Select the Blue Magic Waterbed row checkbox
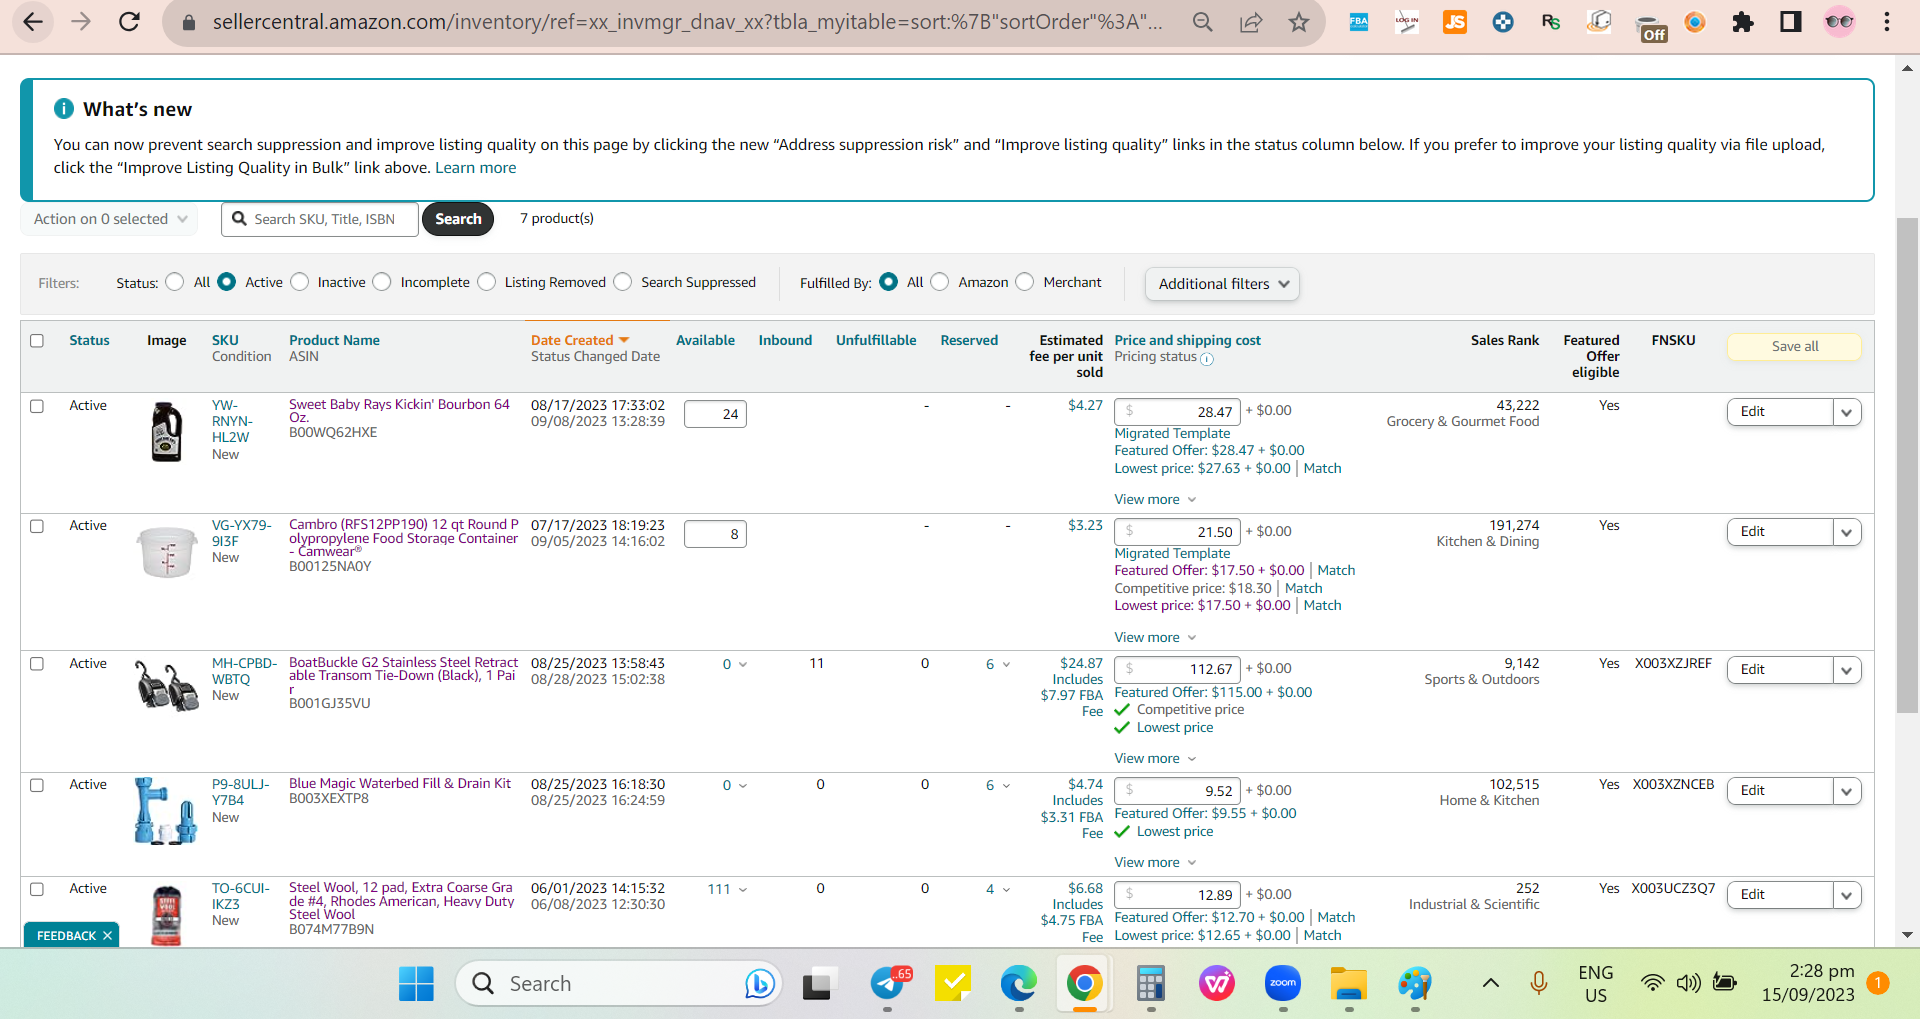 click(37, 785)
